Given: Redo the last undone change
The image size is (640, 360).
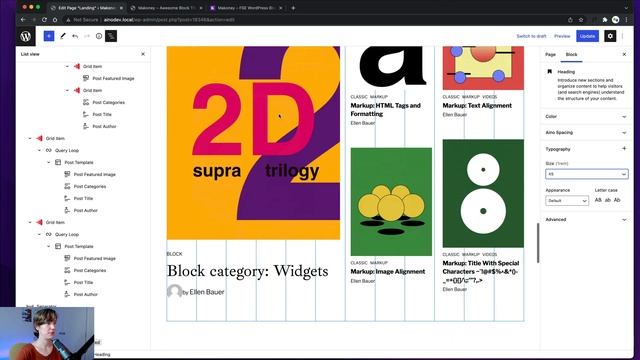Looking at the screenshot, I should tap(87, 36).
